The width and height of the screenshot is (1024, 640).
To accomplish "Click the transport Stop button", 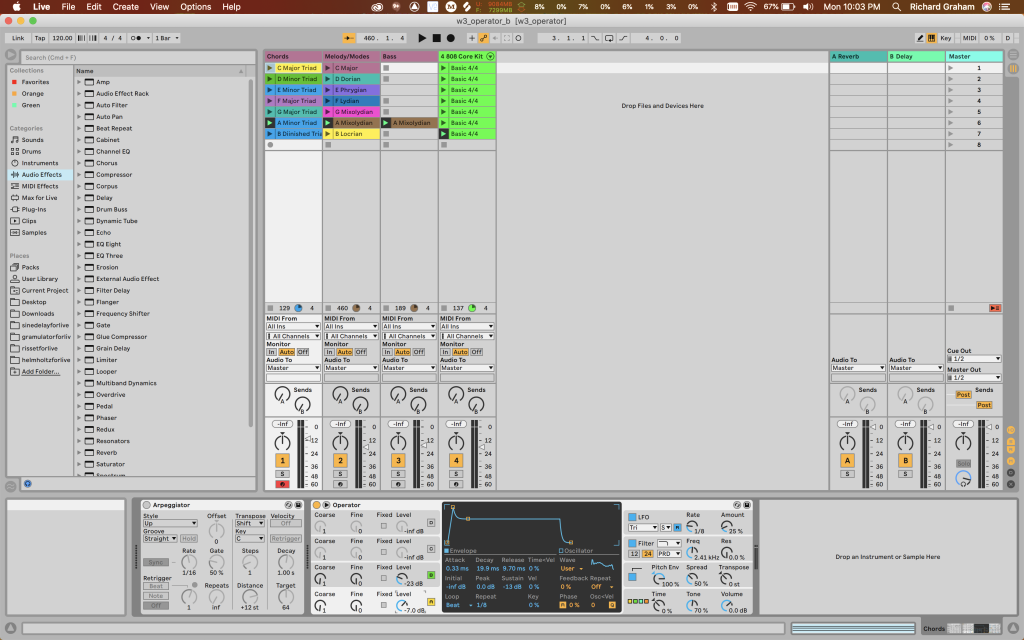I will point(436,38).
